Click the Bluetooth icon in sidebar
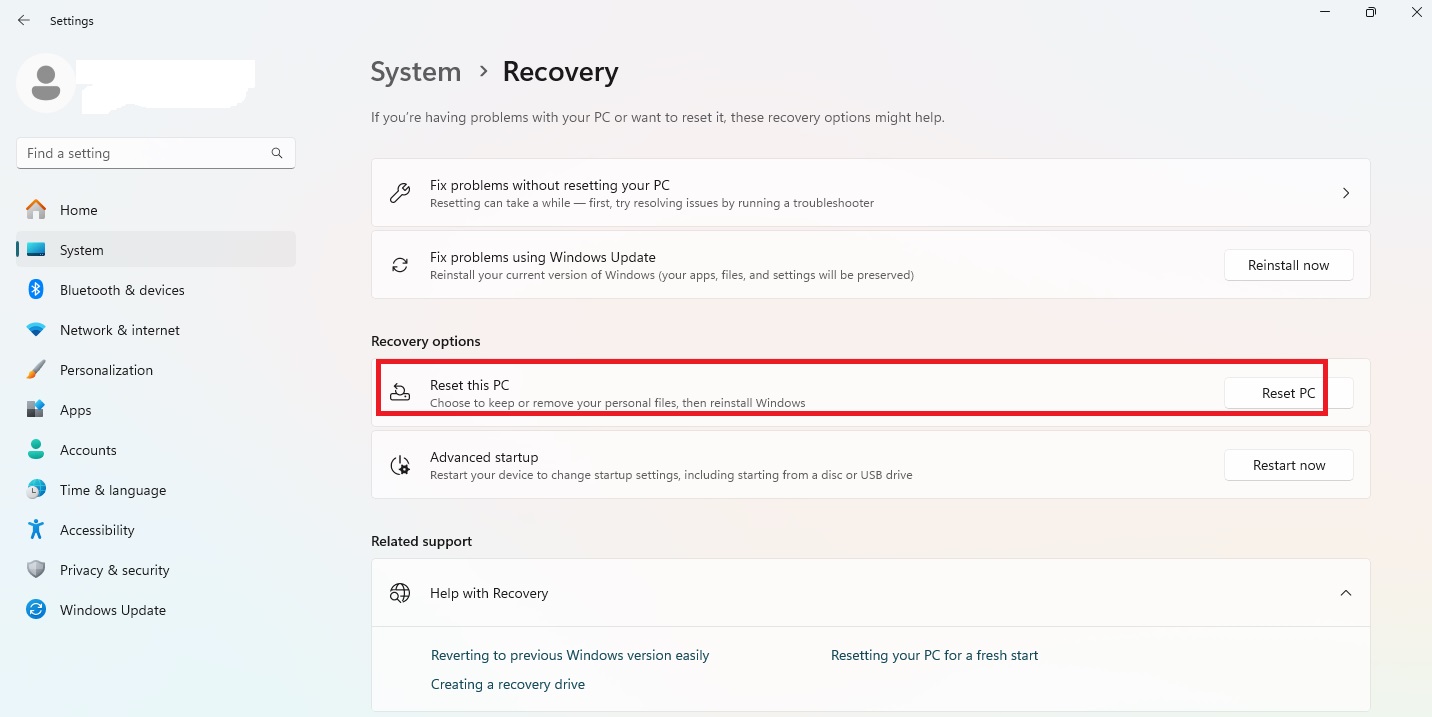This screenshot has height=717, width=1432. pos(36,290)
